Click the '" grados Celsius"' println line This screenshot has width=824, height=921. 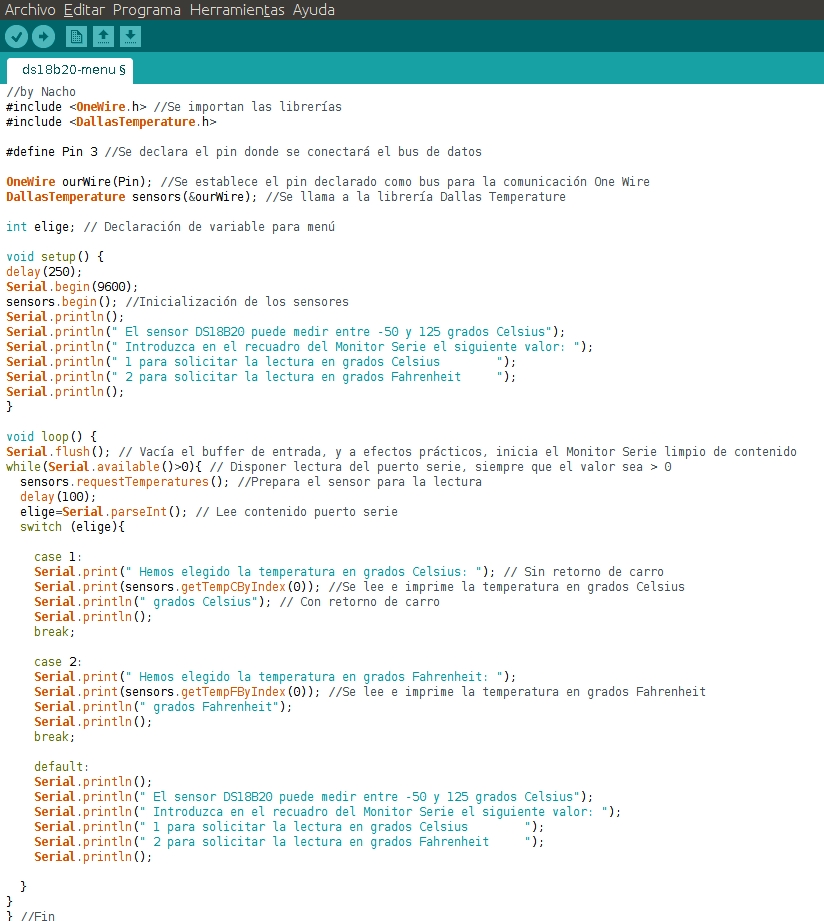[x=237, y=601]
